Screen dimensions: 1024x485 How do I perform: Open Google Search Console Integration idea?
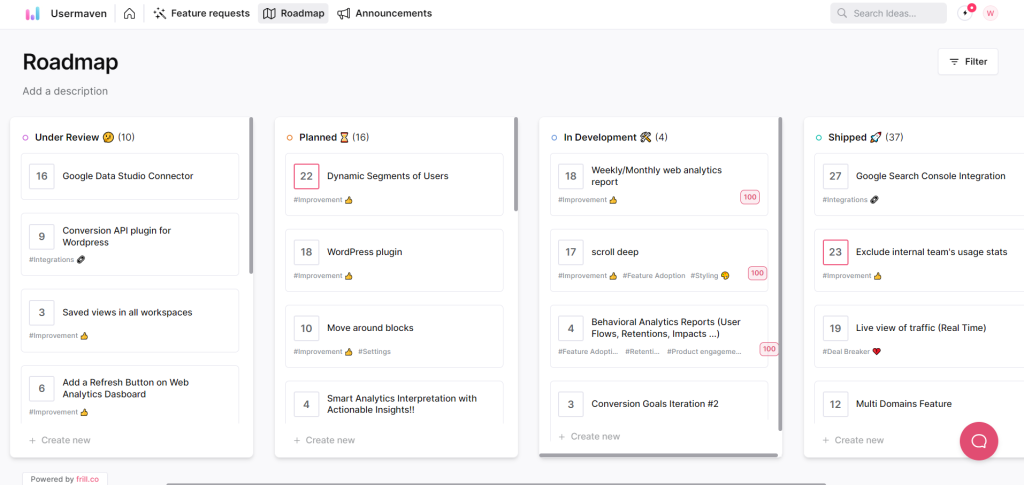pos(931,176)
